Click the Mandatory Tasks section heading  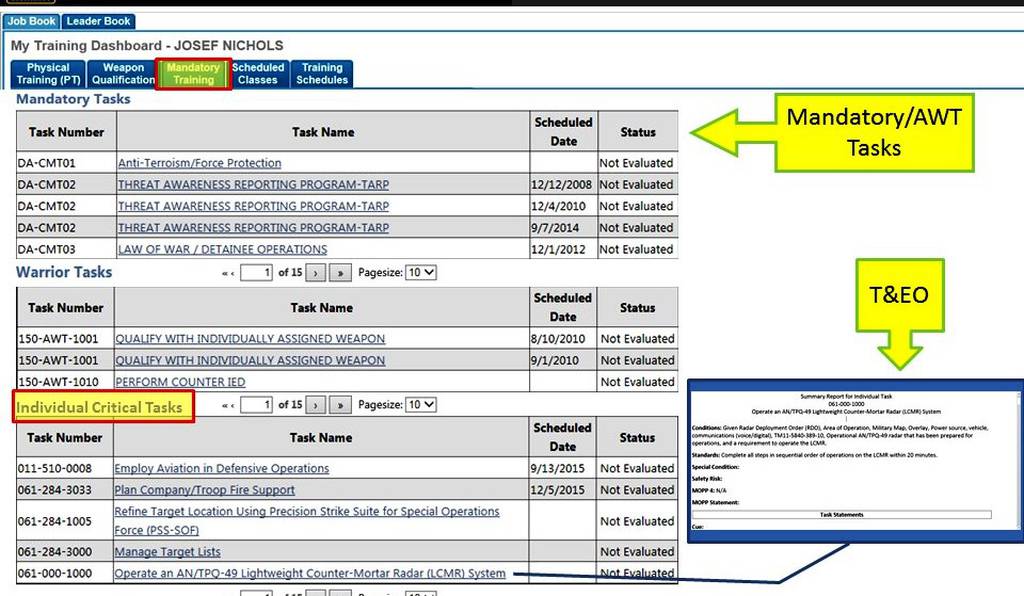click(x=73, y=99)
